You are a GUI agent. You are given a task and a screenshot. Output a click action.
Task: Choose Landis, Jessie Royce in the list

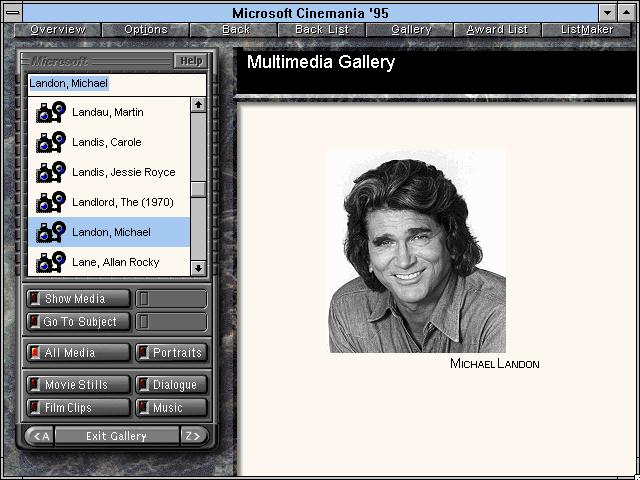[109, 172]
